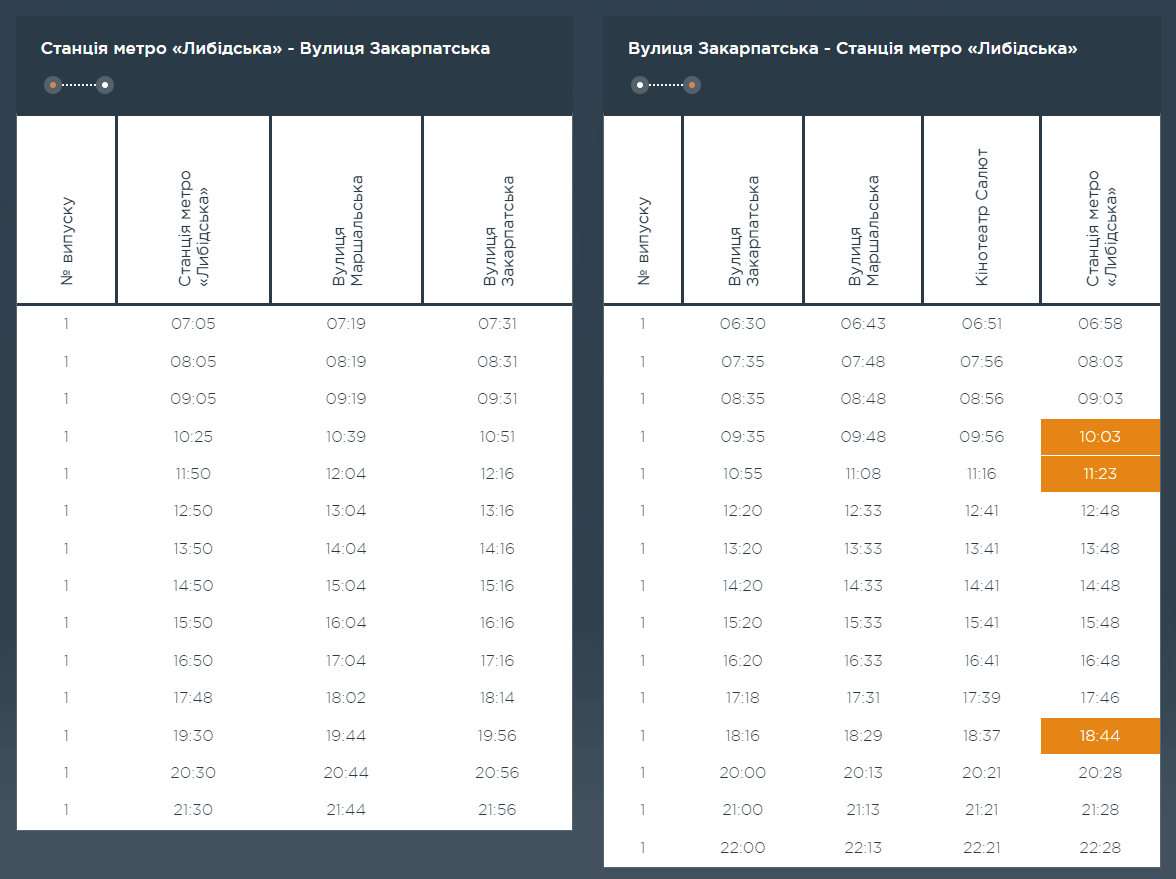Click № випуску header in the left table
1176x879 pixels.
pyautogui.click(x=67, y=240)
